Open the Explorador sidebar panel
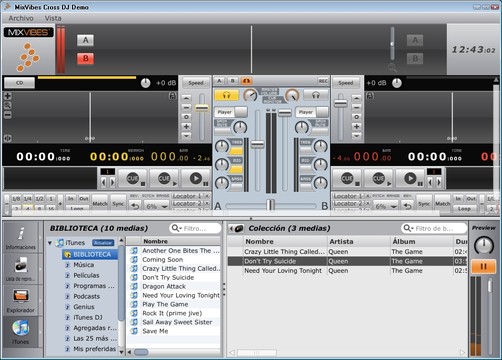 (21, 301)
